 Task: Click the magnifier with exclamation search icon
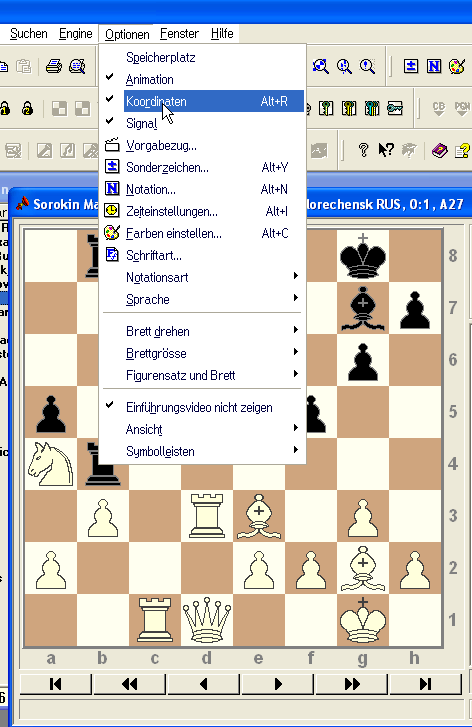tap(367, 66)
